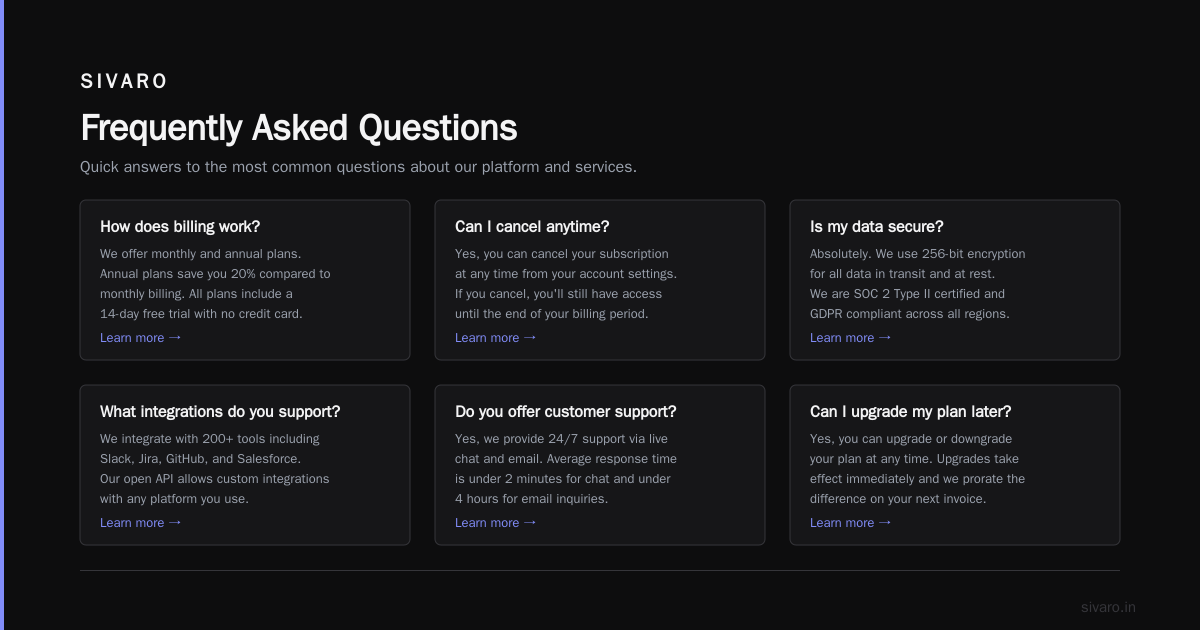The height and width of the screenshot is (630, 1200).
Task: Select the 'How does billing work?' heading
Action: (180, 227)
